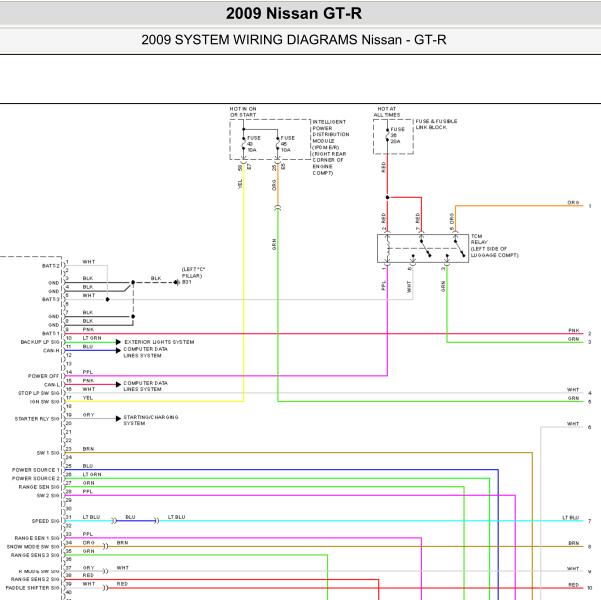
Task: Click the 'FUSE & FUSIBLE LINK BLOCK' label
Action: (x=436, y=124)
